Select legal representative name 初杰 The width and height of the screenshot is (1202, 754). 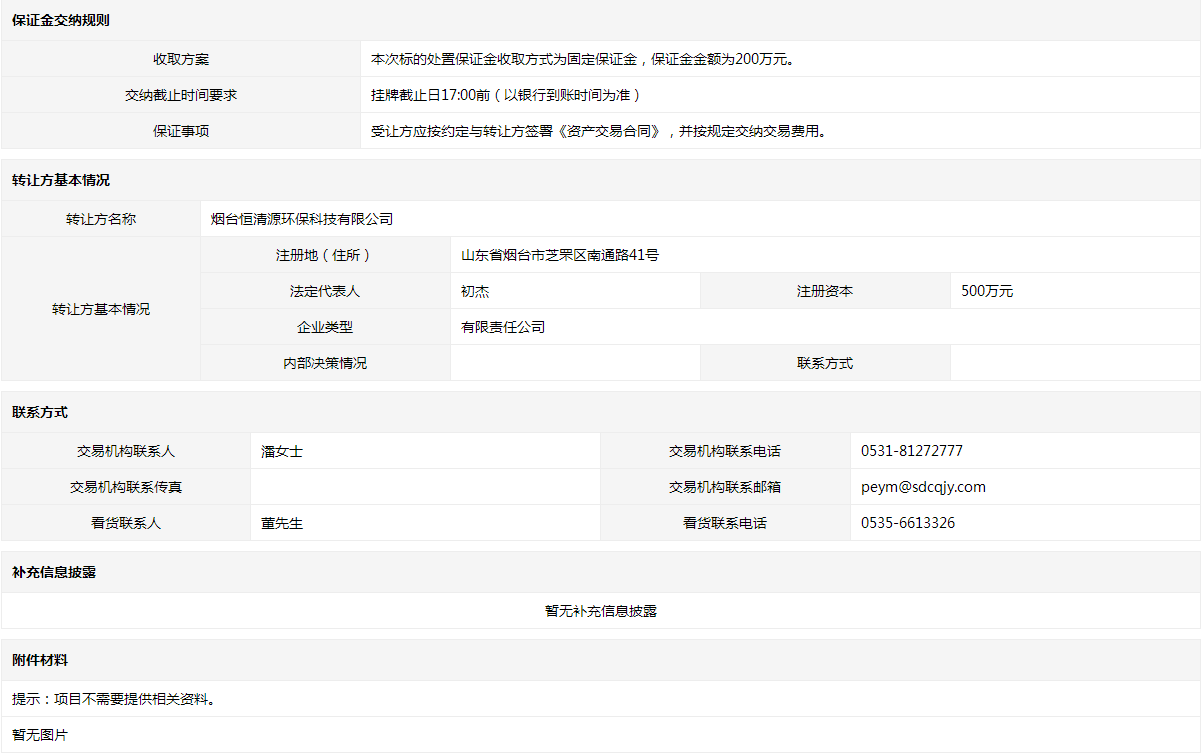click(475, 291)
